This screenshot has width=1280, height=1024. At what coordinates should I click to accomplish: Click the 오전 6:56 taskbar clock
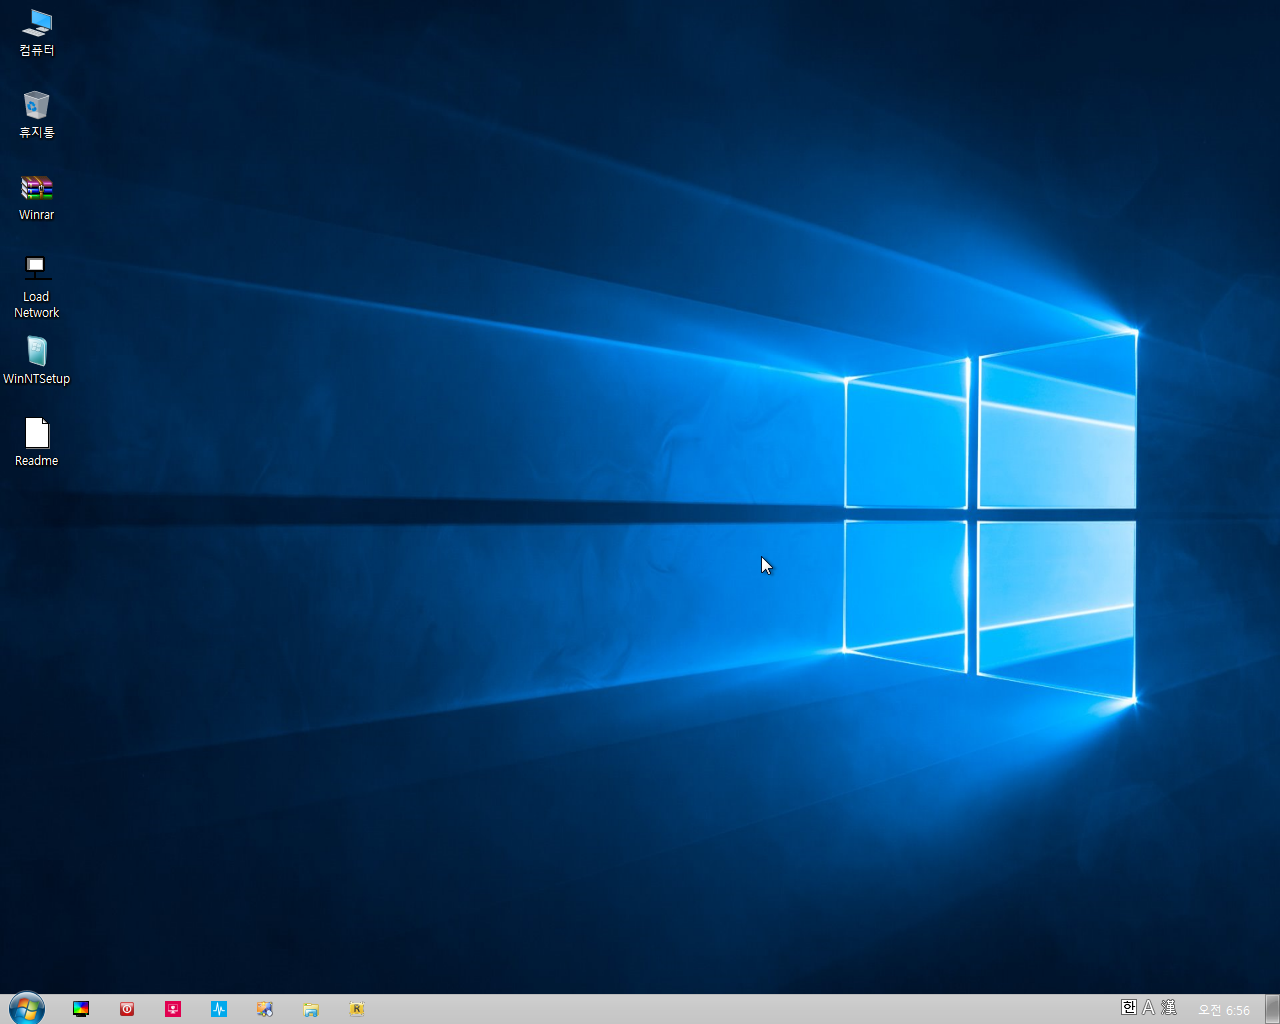pos(1224,1010)
